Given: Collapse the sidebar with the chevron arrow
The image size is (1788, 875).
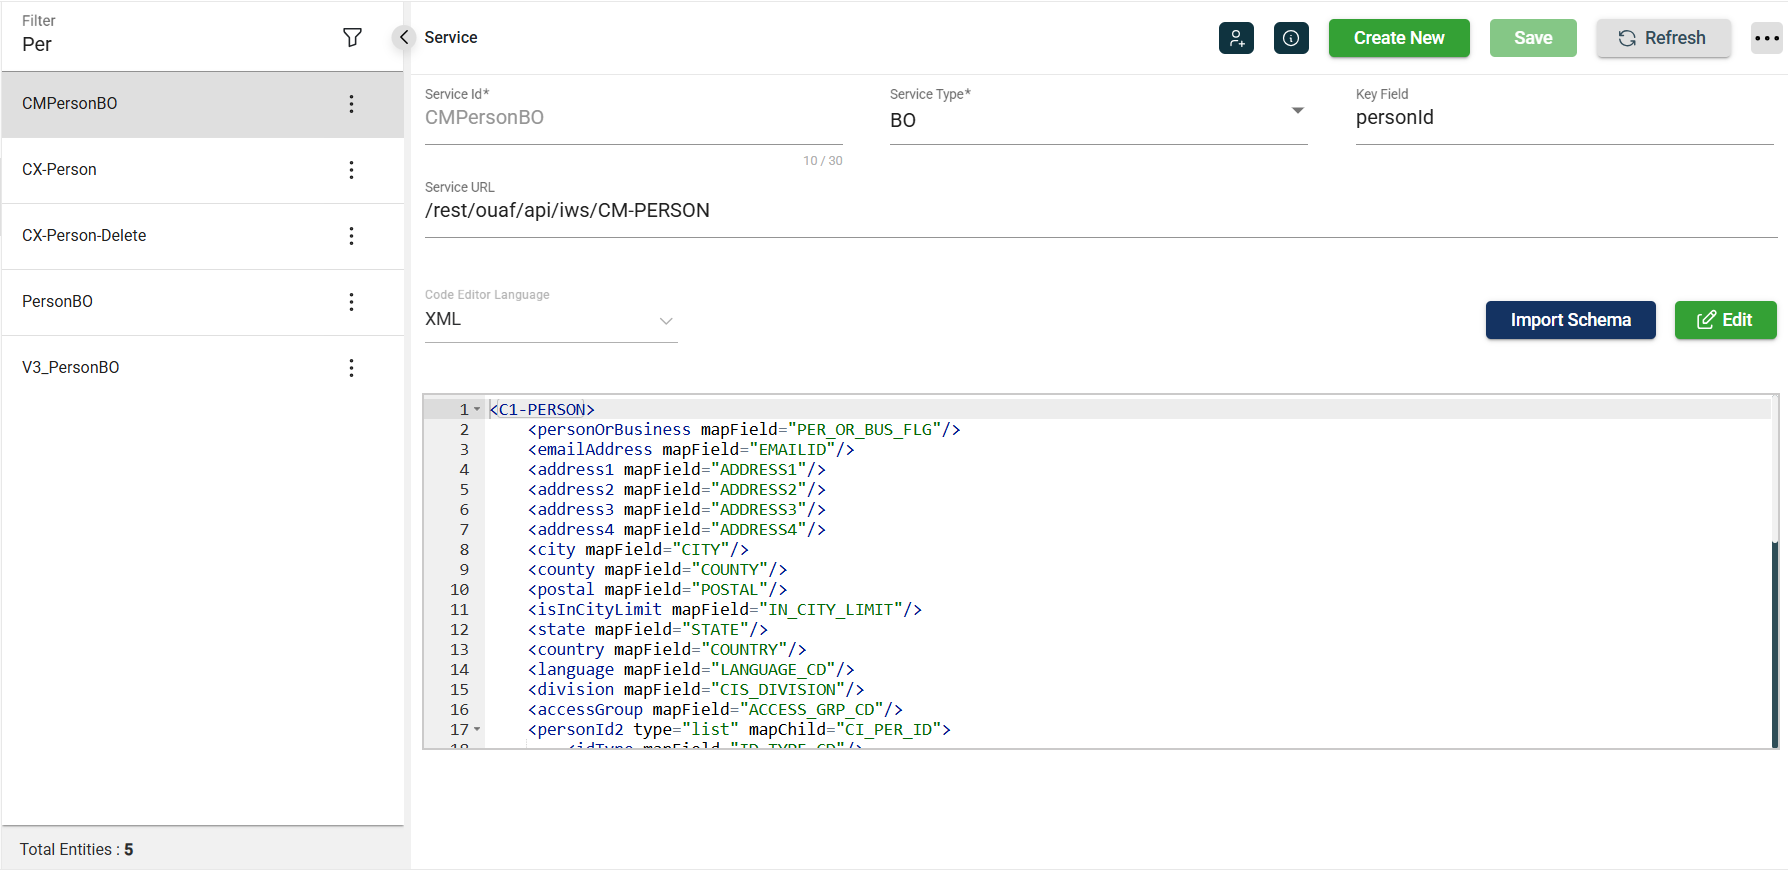Looking at the screenshot, I should [x=403, y=38].
